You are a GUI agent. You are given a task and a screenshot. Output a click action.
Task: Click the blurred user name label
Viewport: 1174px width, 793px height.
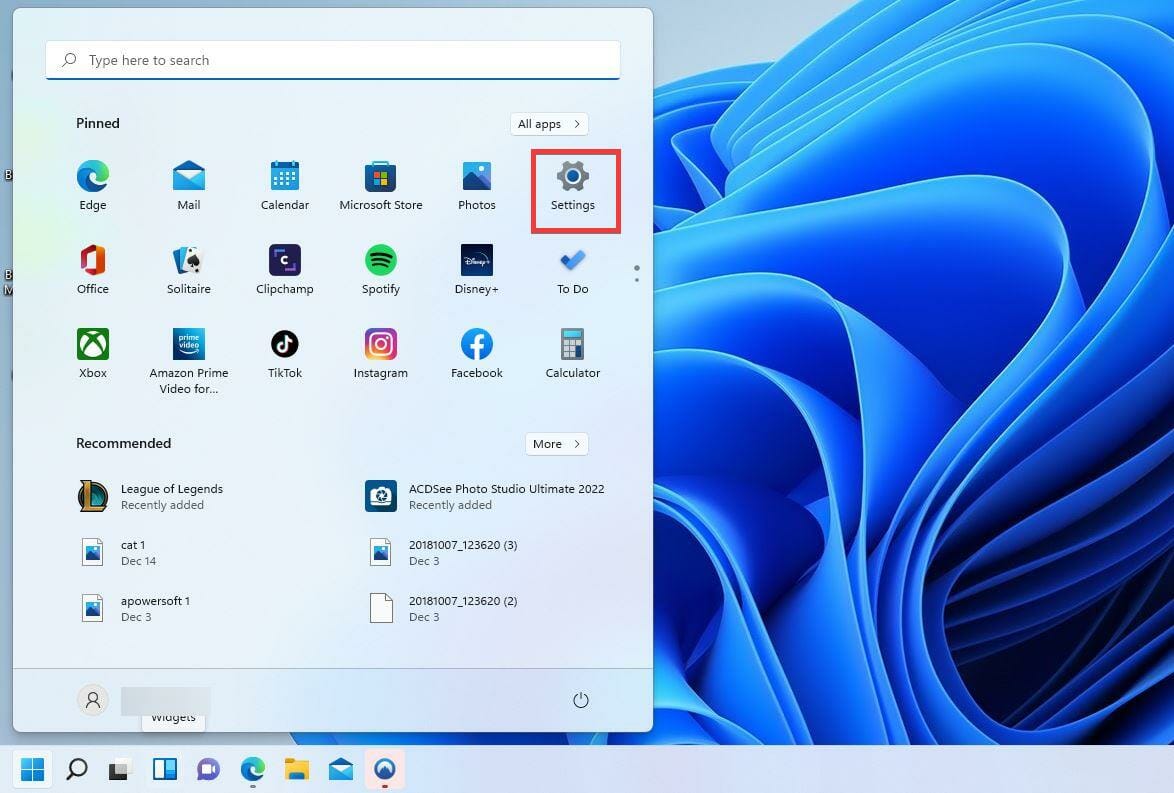click(x=165, y=700)
